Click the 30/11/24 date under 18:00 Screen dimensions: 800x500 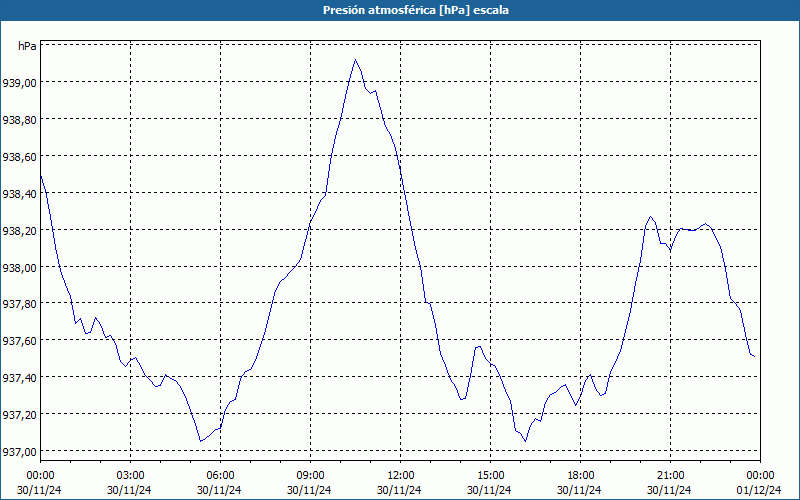pos(579,490)
